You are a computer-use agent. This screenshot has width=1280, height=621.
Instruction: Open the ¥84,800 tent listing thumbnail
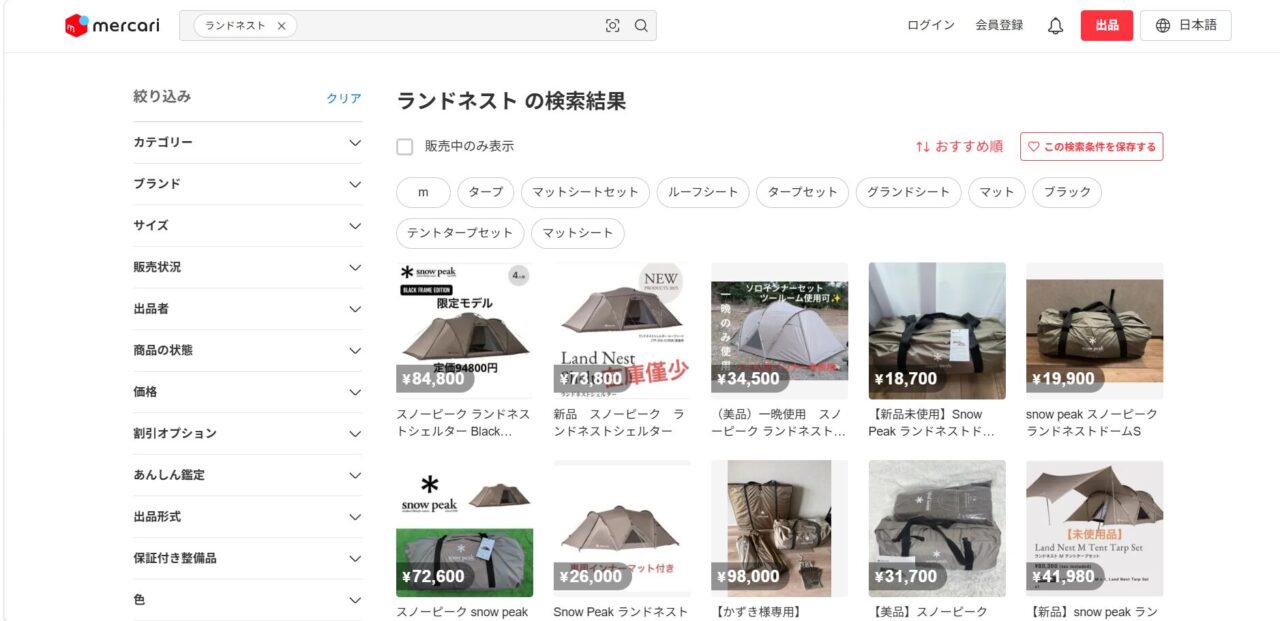(465, 331)
